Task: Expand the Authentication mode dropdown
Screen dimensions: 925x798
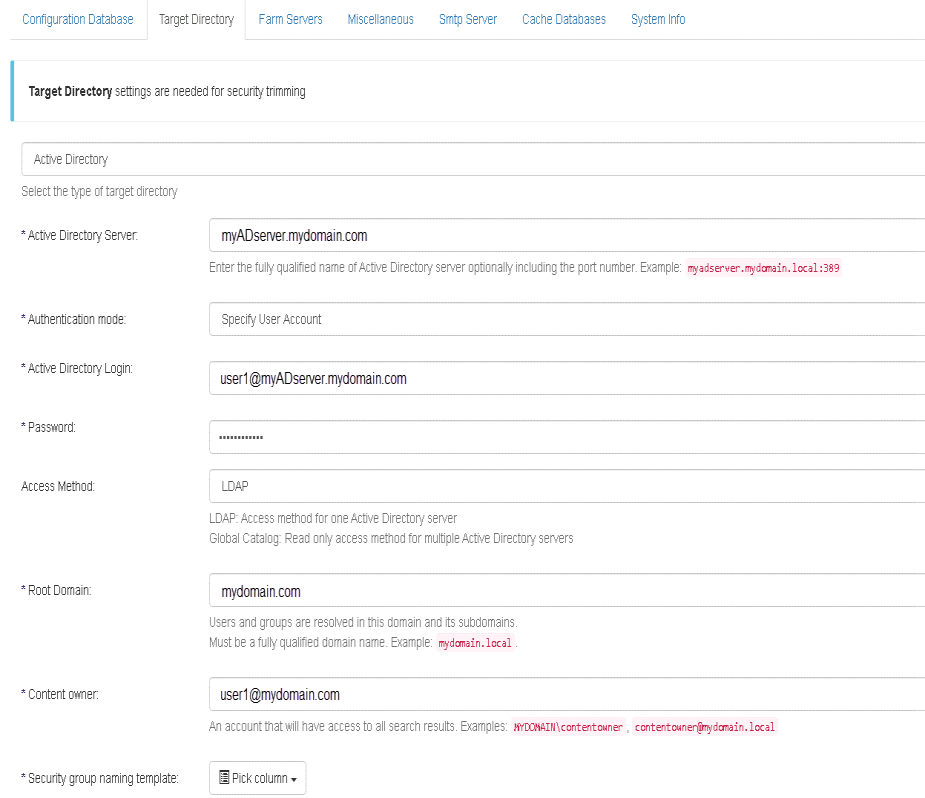Action: point(566,319)
